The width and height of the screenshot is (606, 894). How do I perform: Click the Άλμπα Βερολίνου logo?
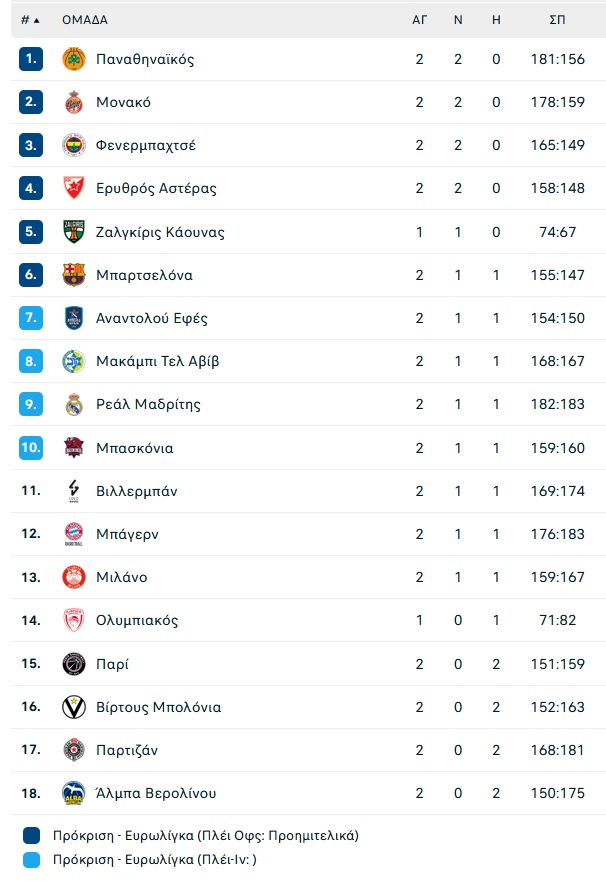pyautogui.click(x=74, y=793)
